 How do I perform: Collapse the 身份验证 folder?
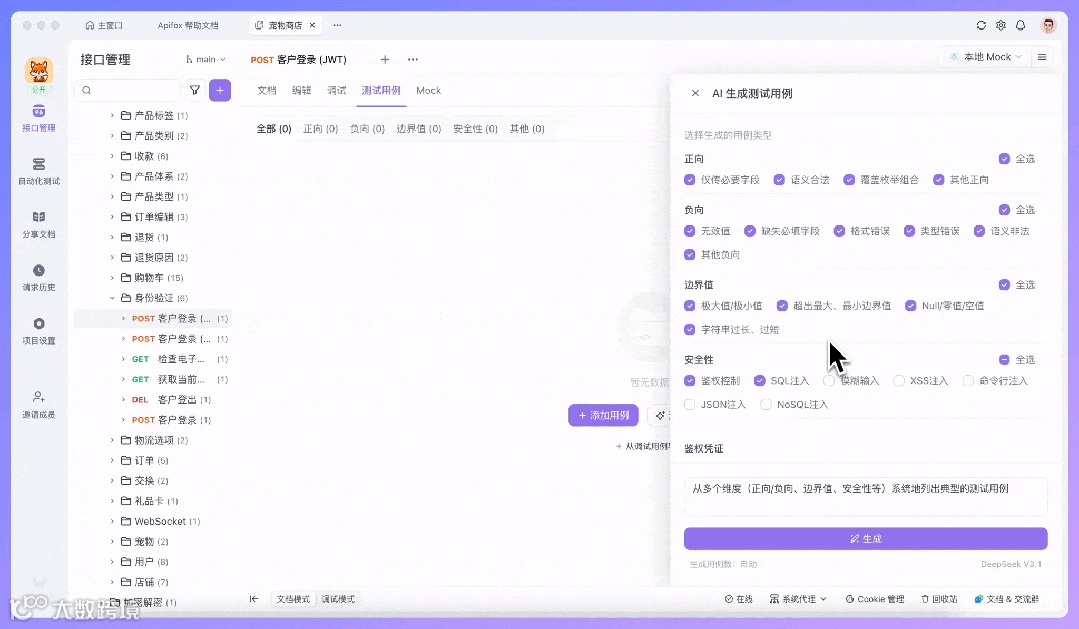point(112,298)
